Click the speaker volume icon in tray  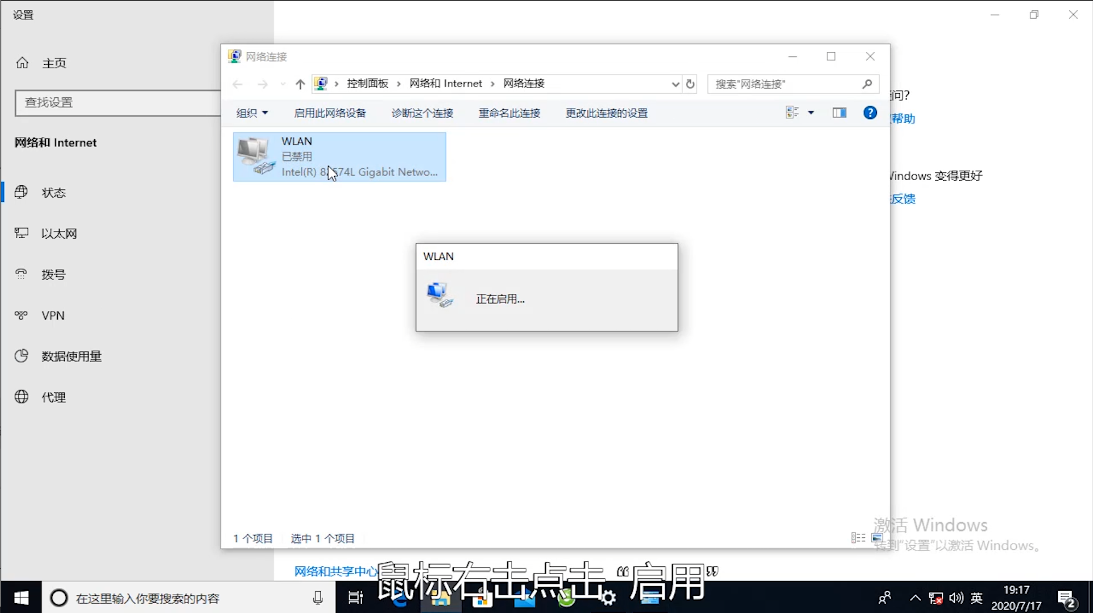coord(957,597)
